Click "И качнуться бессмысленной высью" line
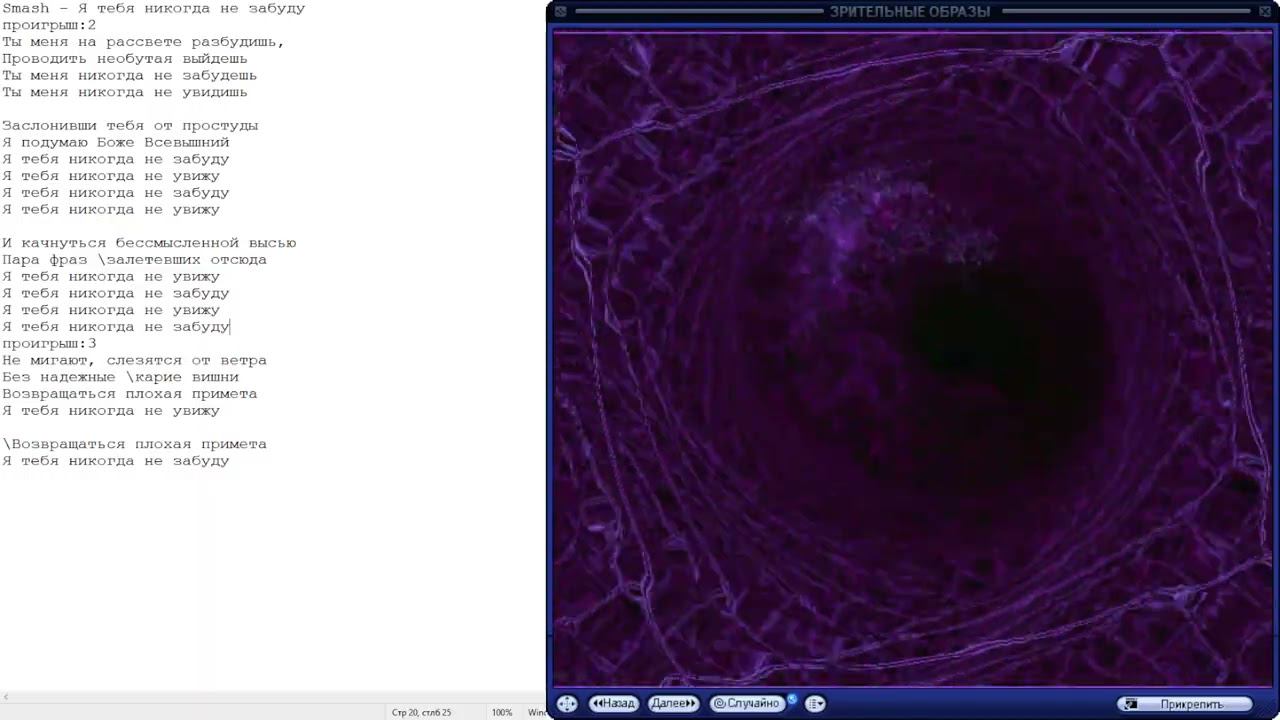This screenshot has height=720, width=1280. coord(149,243)
